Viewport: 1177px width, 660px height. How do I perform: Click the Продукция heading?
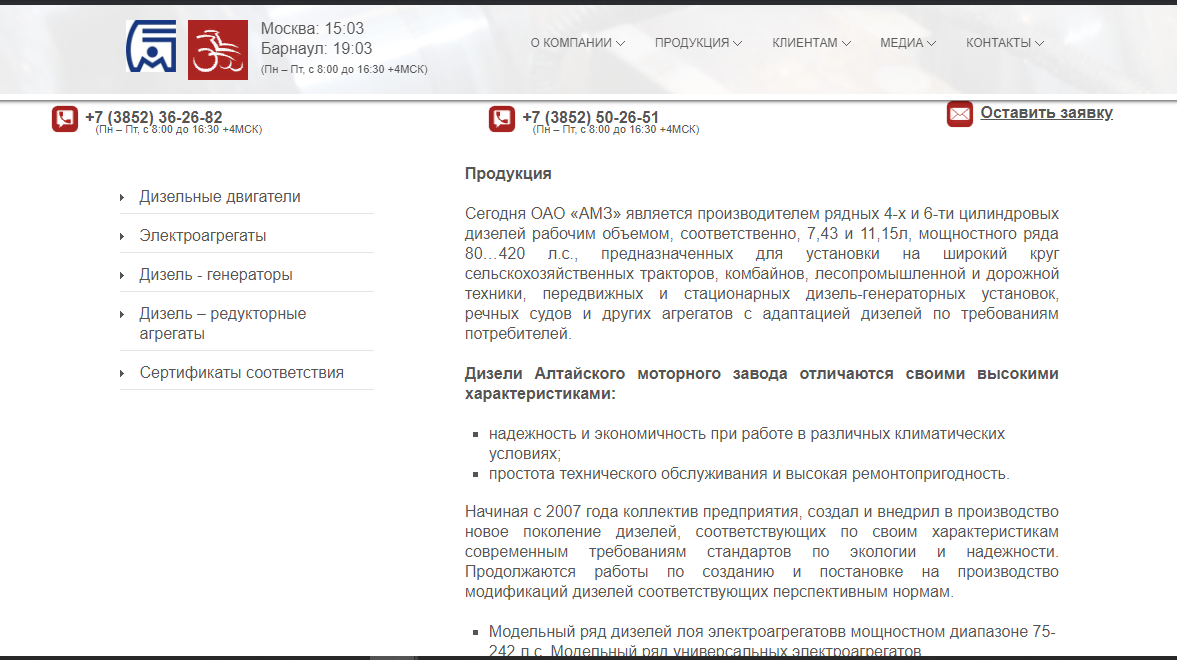508,173
